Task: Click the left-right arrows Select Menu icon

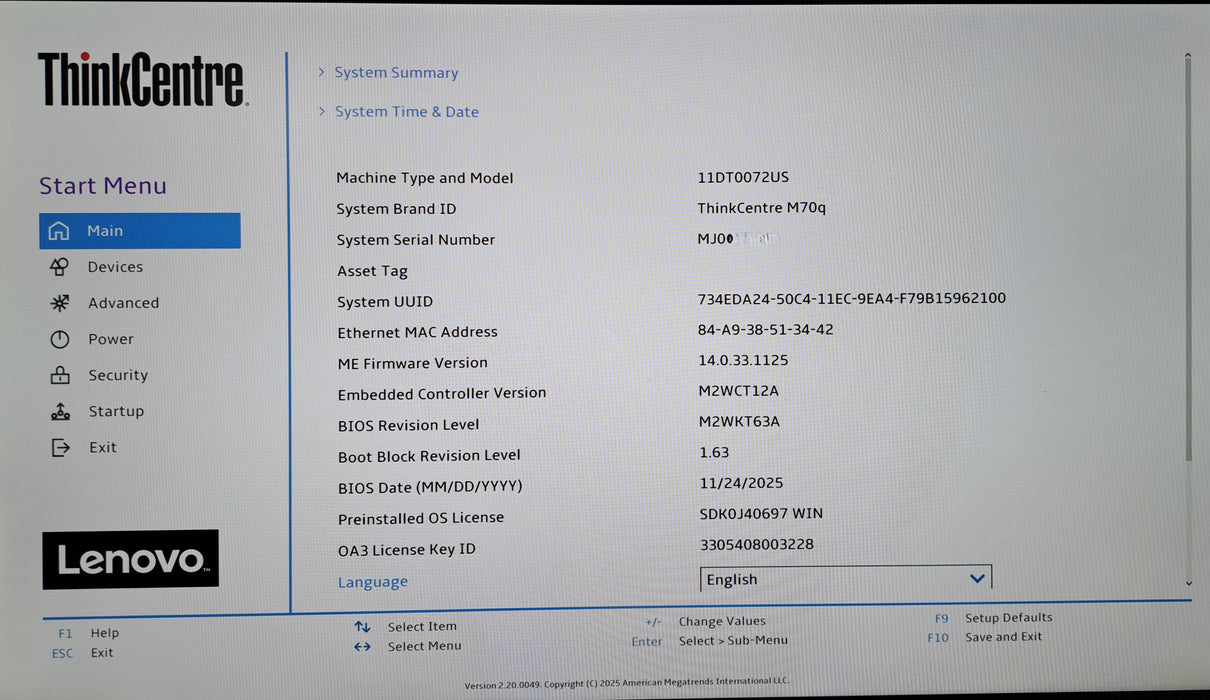Action: (362, 646)
